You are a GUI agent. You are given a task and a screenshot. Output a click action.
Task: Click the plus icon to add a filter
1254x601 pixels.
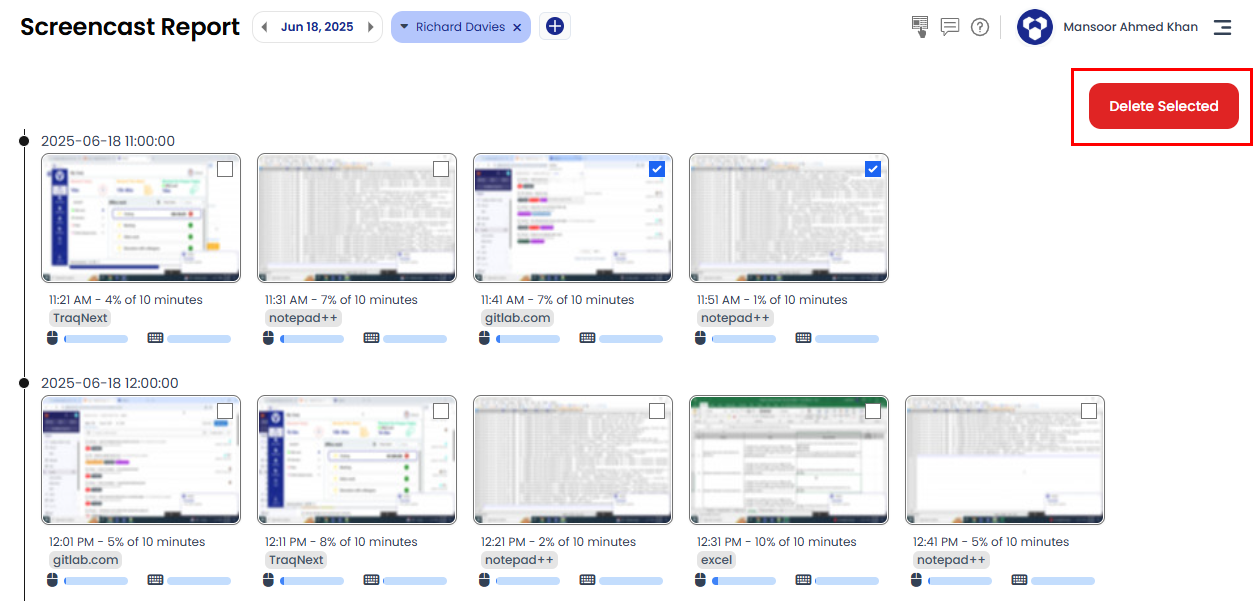click(554, 26)
